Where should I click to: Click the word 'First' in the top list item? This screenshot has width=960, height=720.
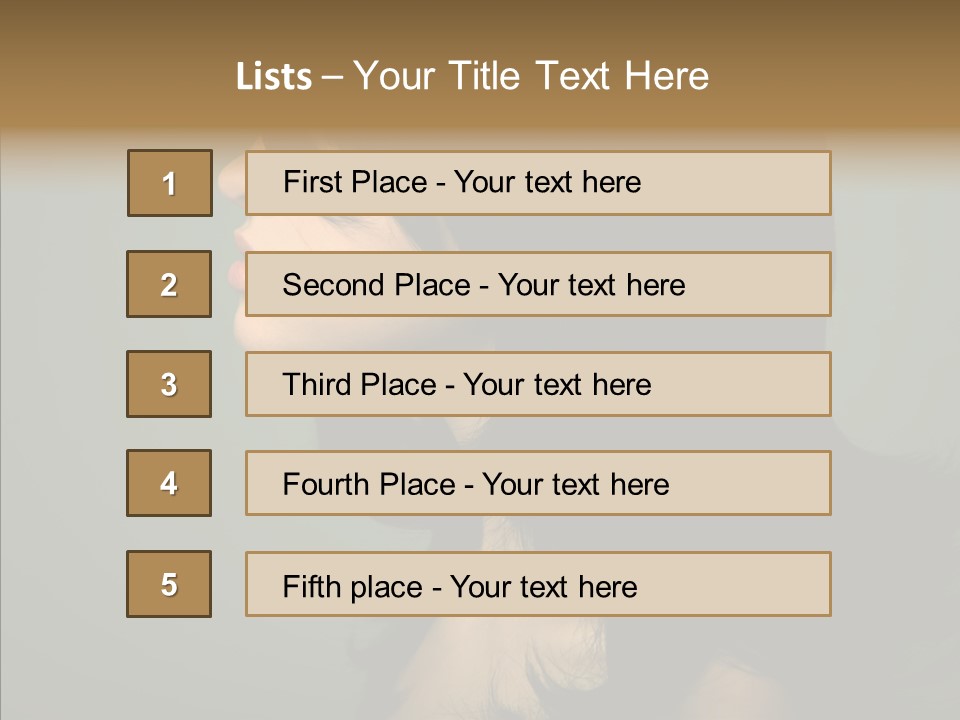coord(313,182)
